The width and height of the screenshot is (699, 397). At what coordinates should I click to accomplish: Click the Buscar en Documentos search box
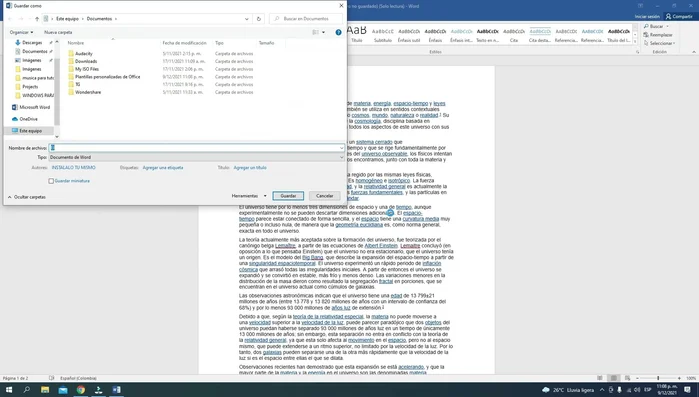pyautogui.click(x=307, y=19)
